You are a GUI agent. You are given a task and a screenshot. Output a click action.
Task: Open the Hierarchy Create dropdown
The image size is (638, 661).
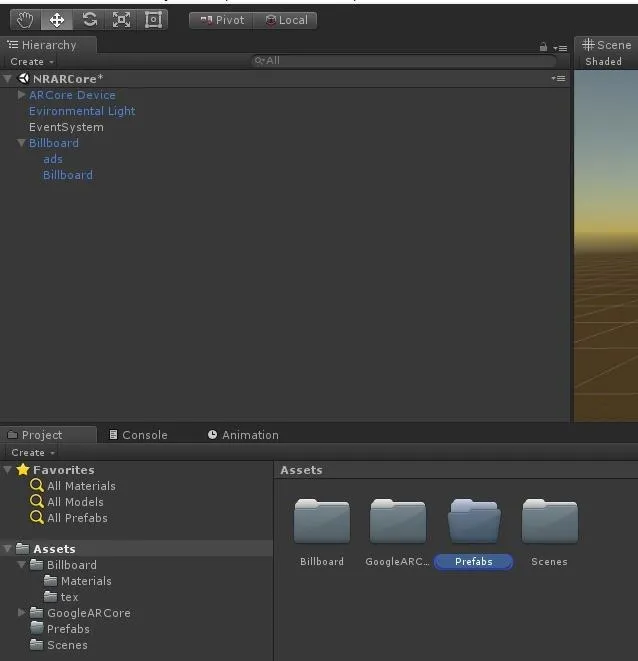[32, 62]
